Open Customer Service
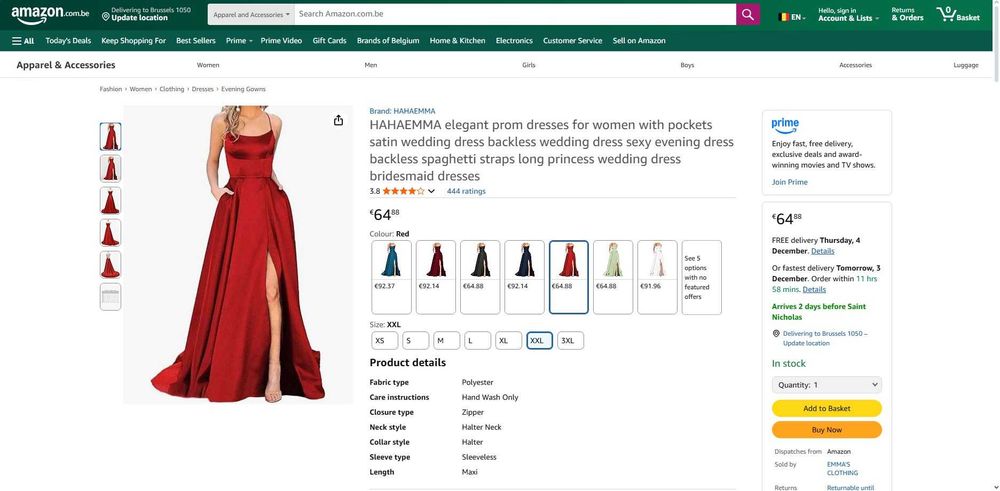Image resolution: width=1000 pixels, height=491 pixels. tap(573, 41)
